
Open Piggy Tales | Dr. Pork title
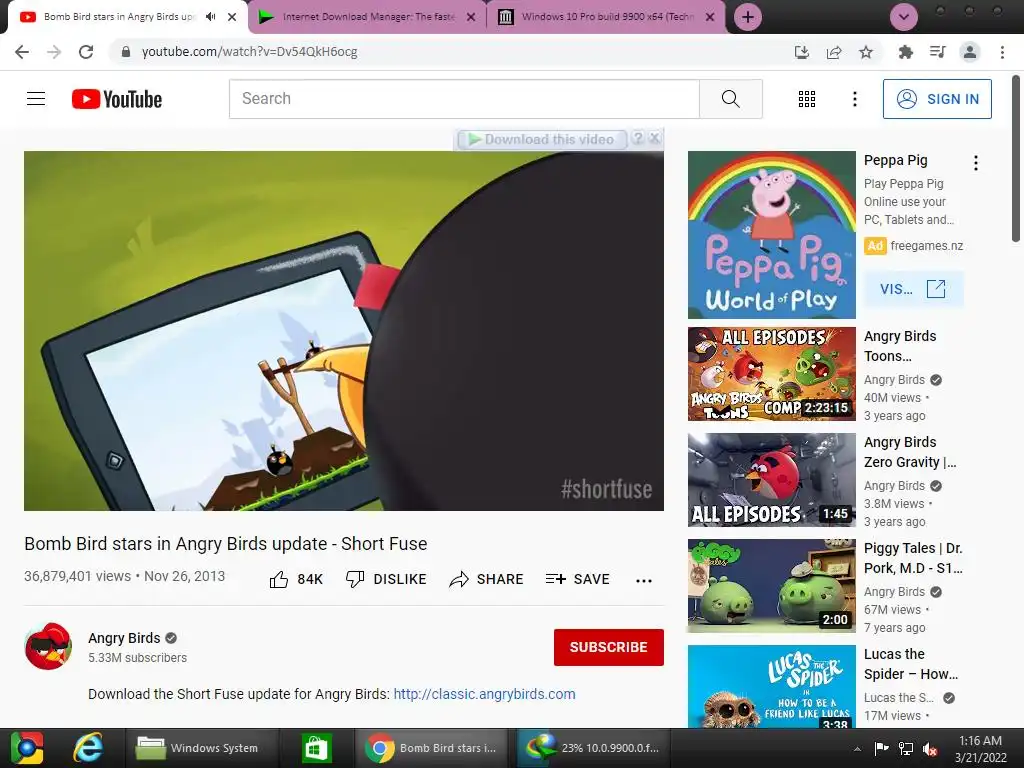coord(913,558)
